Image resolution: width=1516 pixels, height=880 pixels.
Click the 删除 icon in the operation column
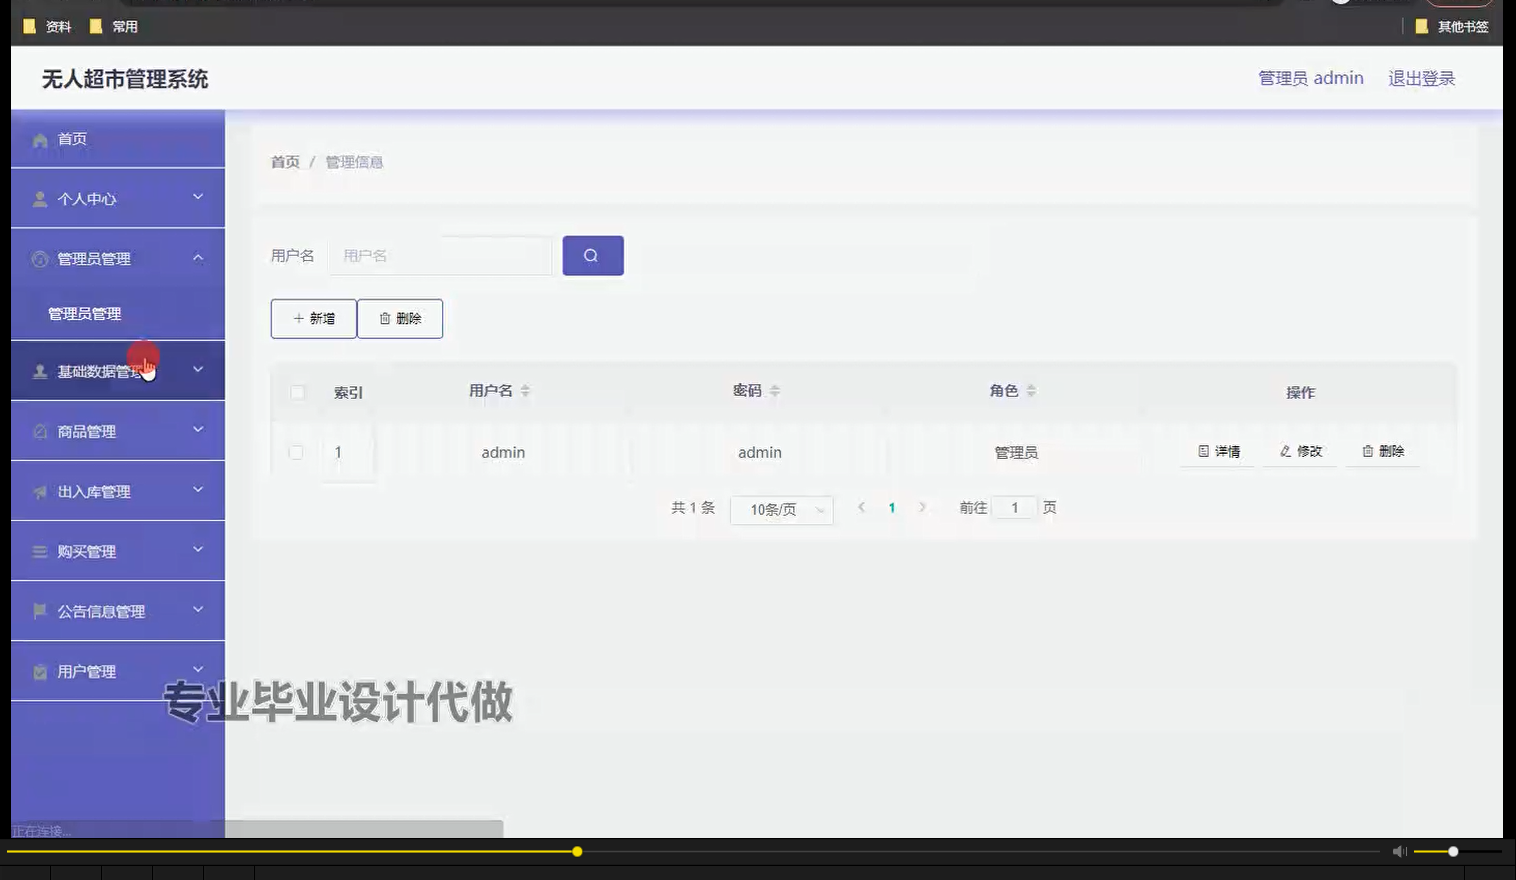coord(1368,451)
